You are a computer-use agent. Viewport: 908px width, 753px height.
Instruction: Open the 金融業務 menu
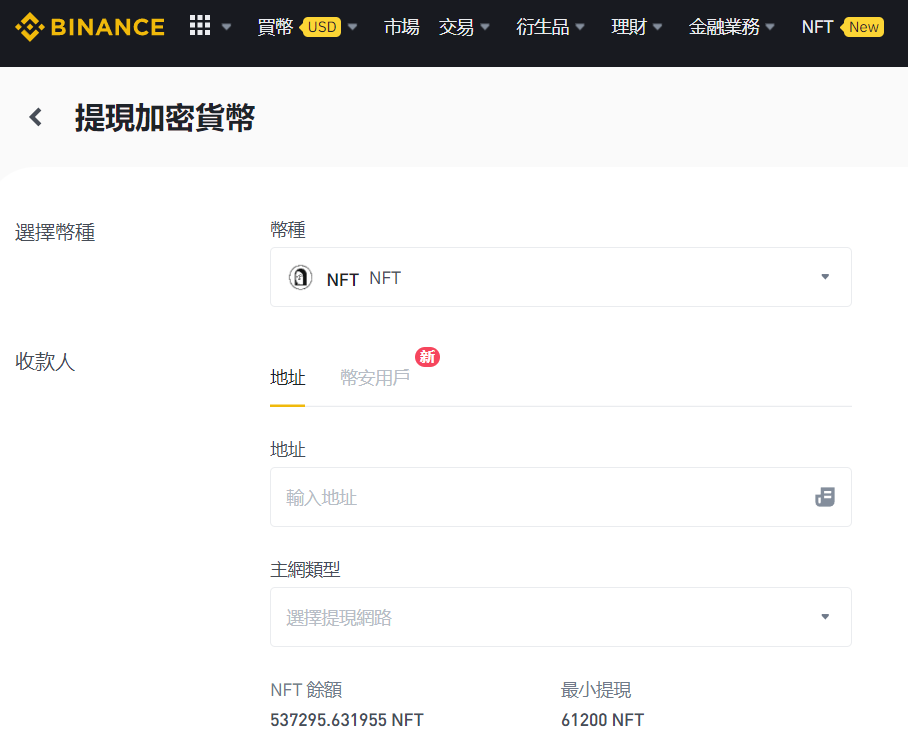724,27
